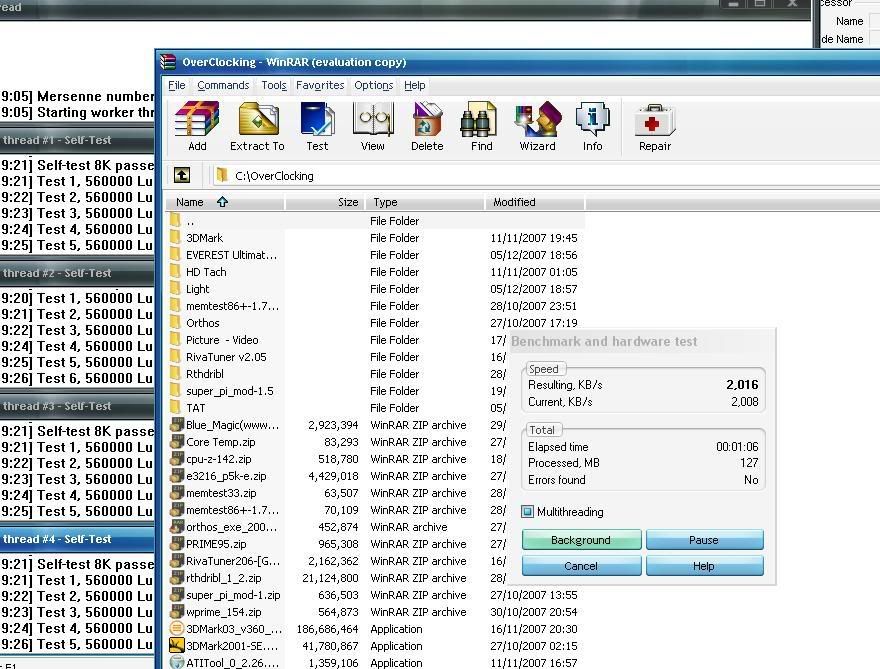Select the 3DMark2001-SE application icon
The height and width of the screenshot is (669, 880).
[x=177, y=645]
